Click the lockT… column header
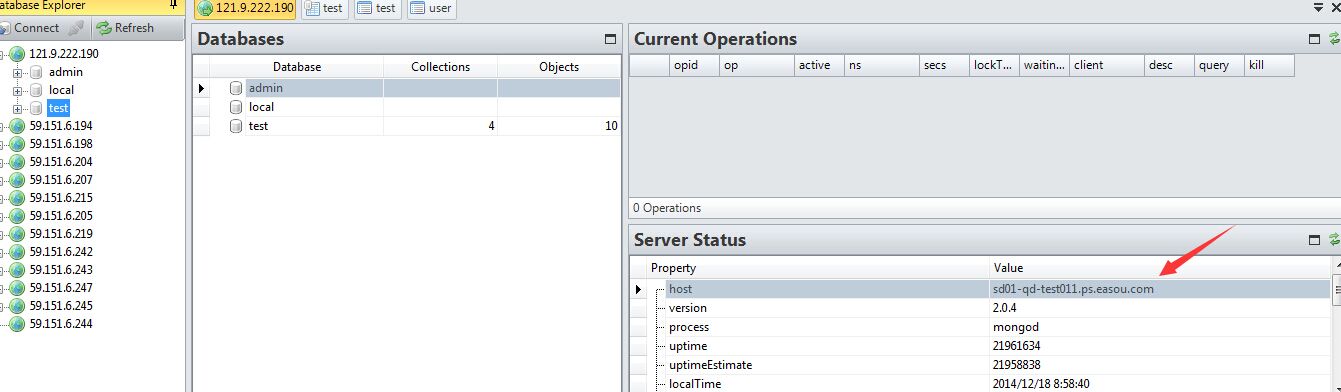The width and height of the screenshot is (1341, 392). click(x=994, y=65)
